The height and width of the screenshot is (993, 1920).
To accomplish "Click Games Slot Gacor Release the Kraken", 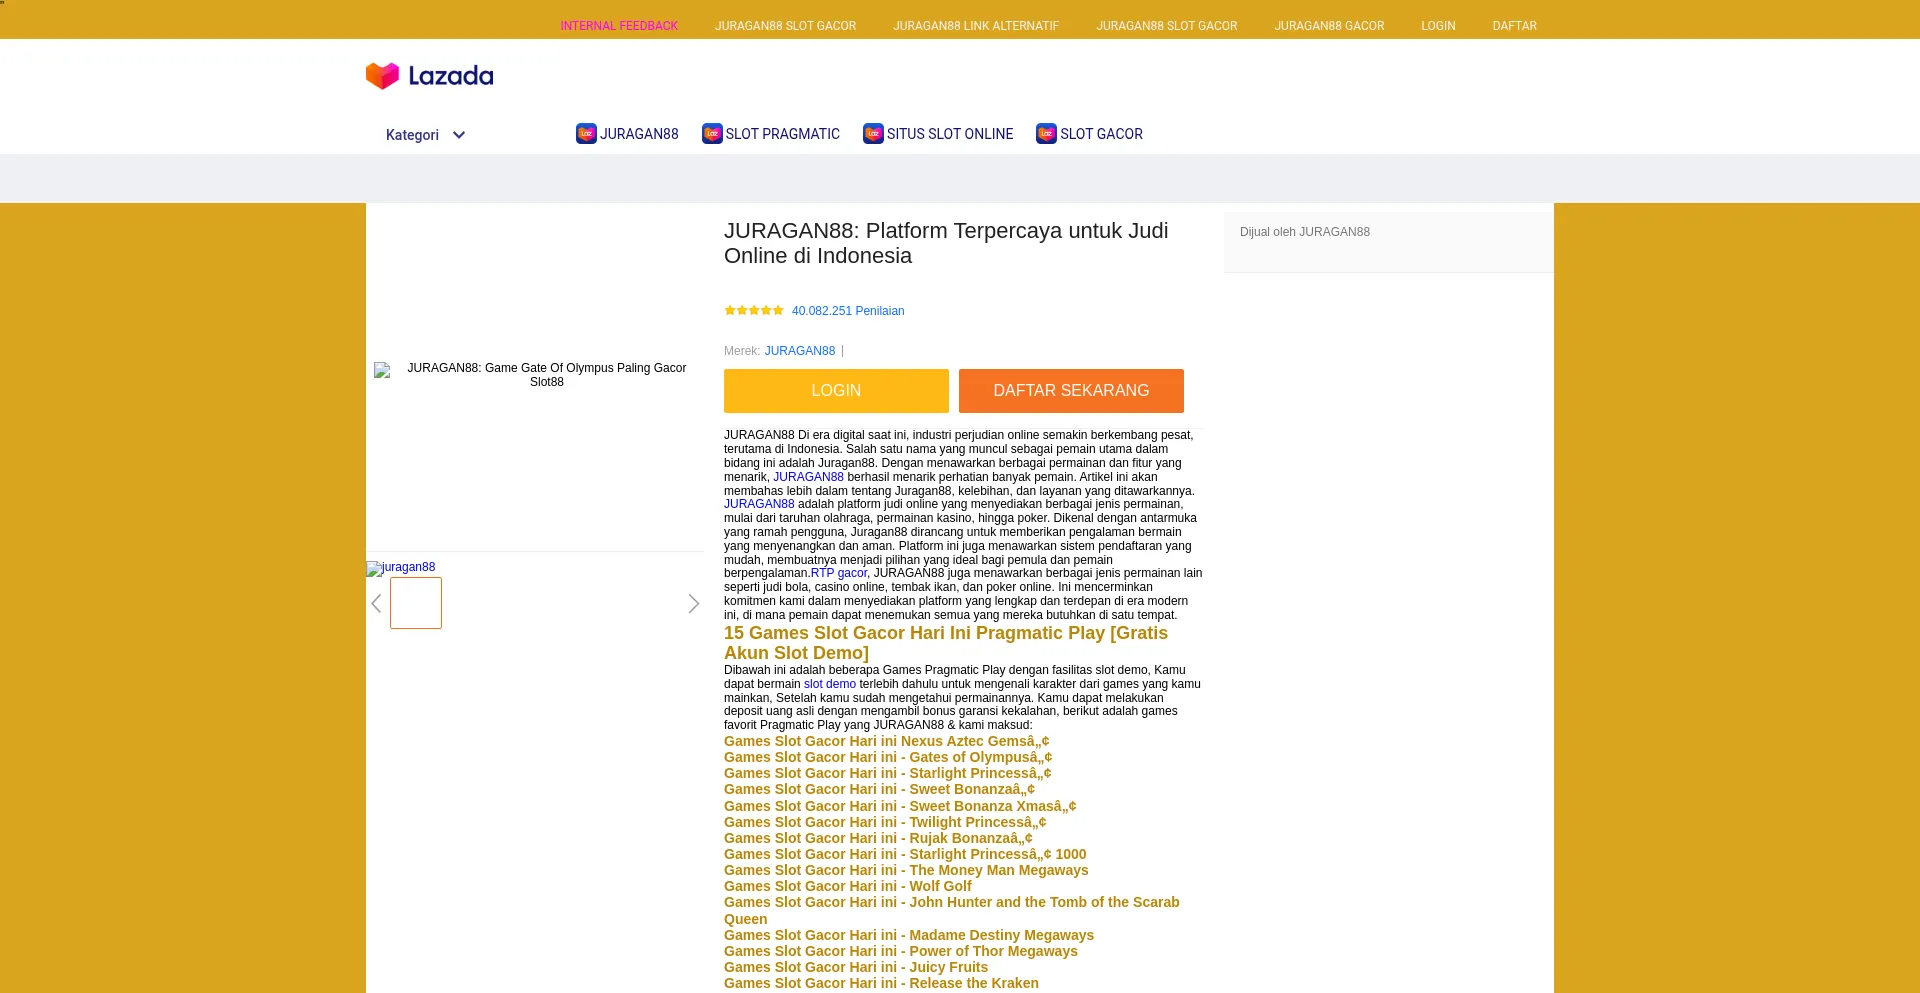I will point(881,983).
